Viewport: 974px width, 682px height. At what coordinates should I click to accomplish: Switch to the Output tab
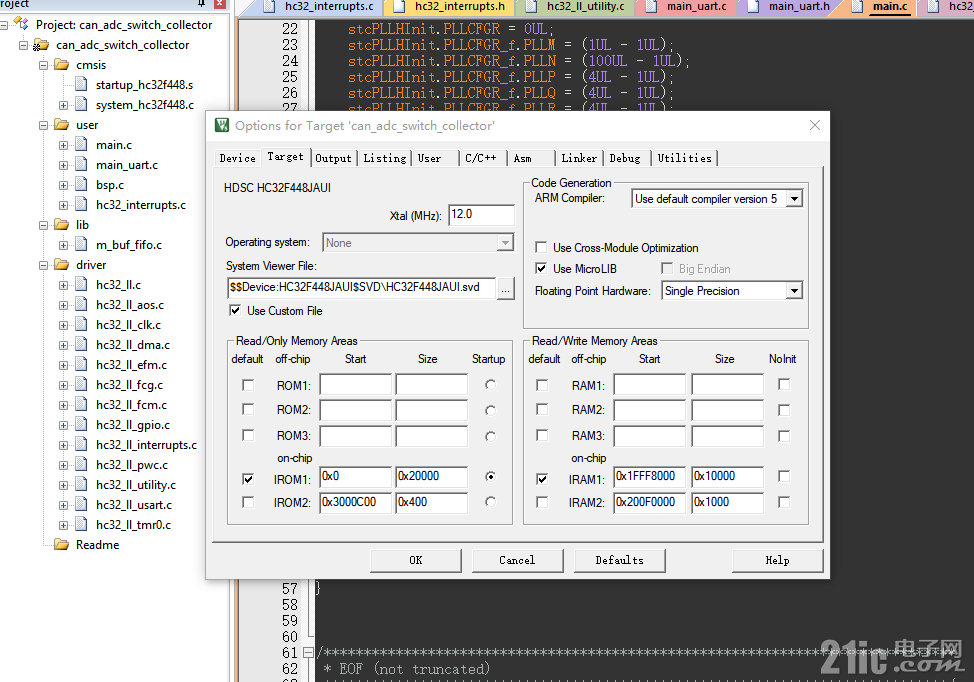[333, 158]
